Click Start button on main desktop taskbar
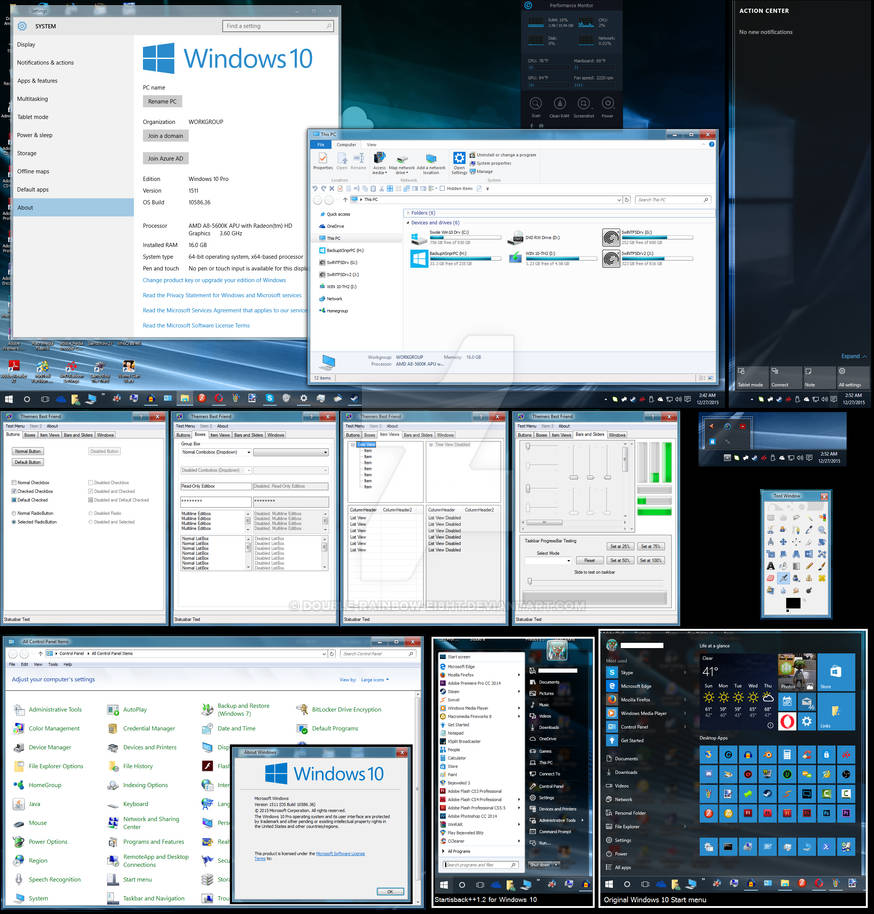This screenshot has width=874, height=914. (x=9, y=399)
